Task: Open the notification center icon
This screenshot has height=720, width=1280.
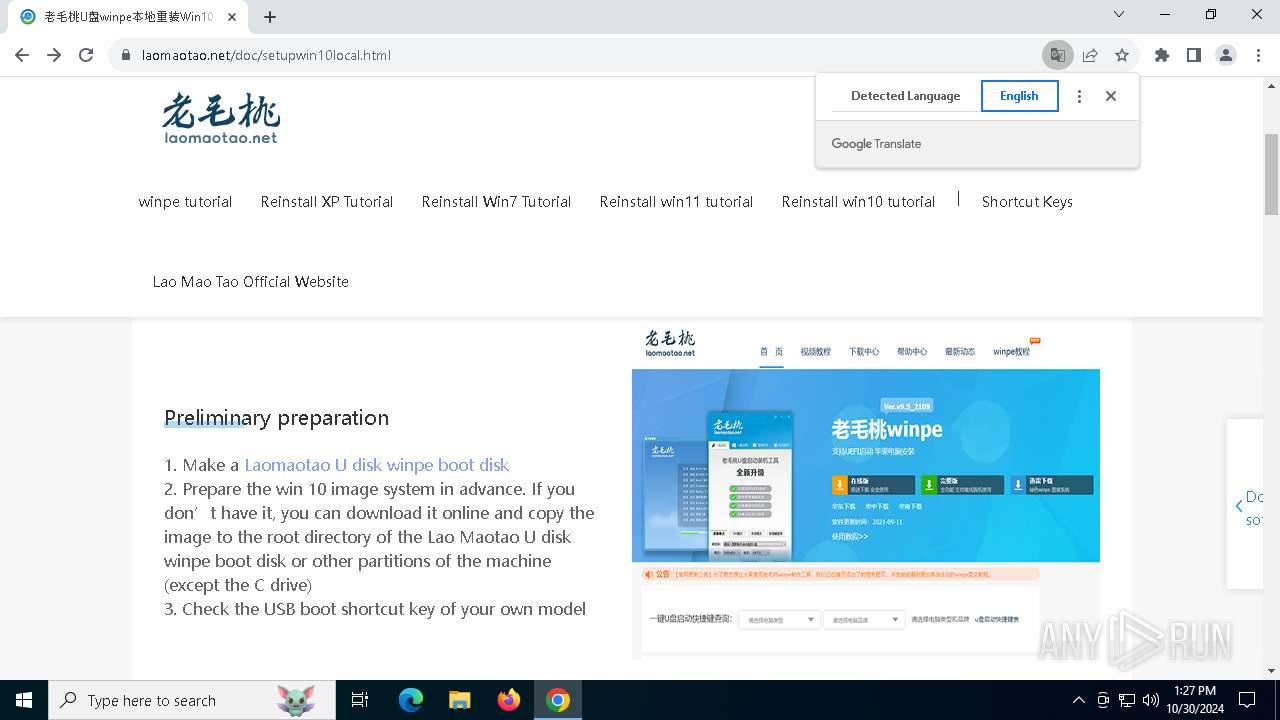Action: point(1247,700)
